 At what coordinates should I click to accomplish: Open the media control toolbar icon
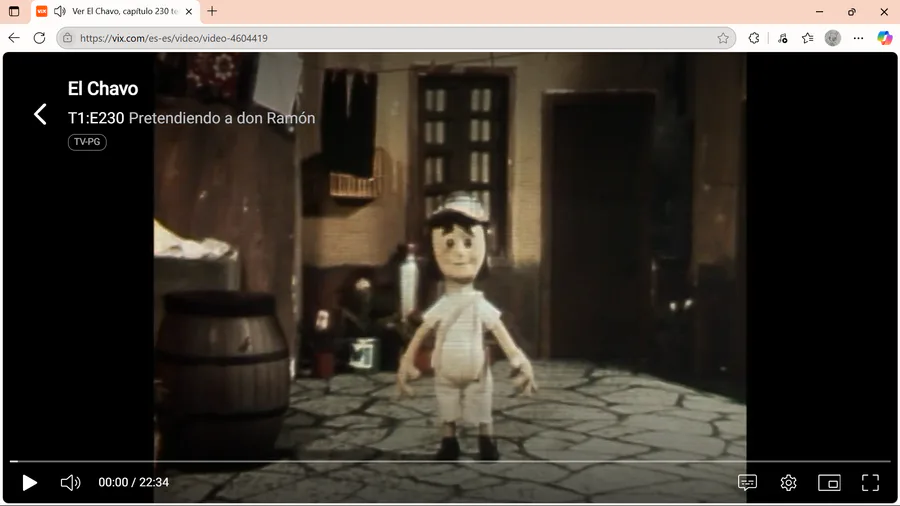click(x=782, y=38)
